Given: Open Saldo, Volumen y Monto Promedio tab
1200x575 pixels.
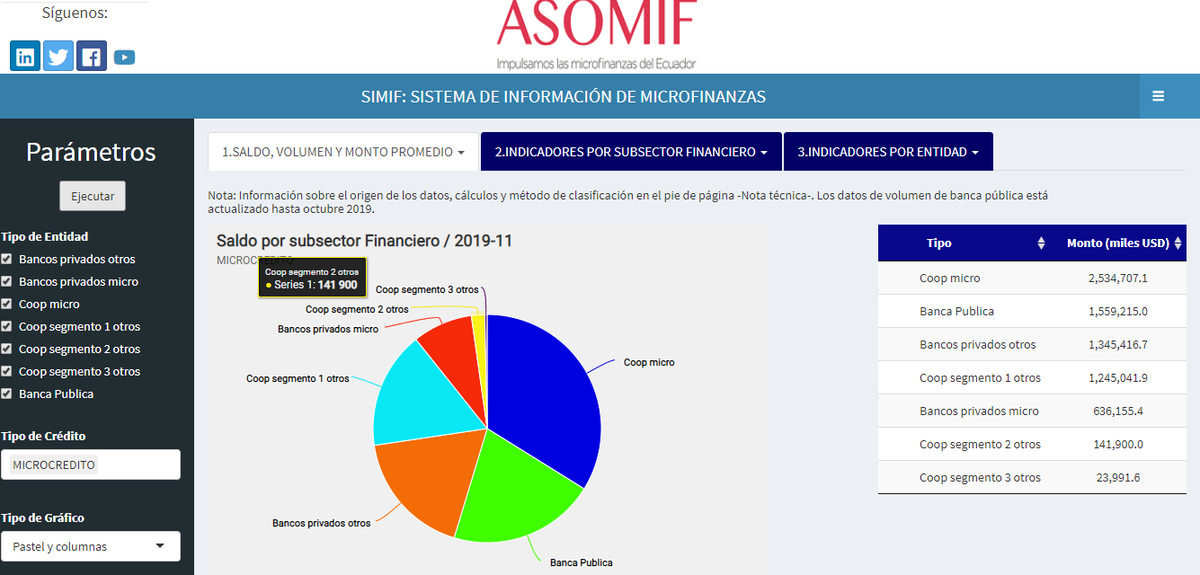Looking at the screenshot, I should pyautogui.click(x=343, y=152).
